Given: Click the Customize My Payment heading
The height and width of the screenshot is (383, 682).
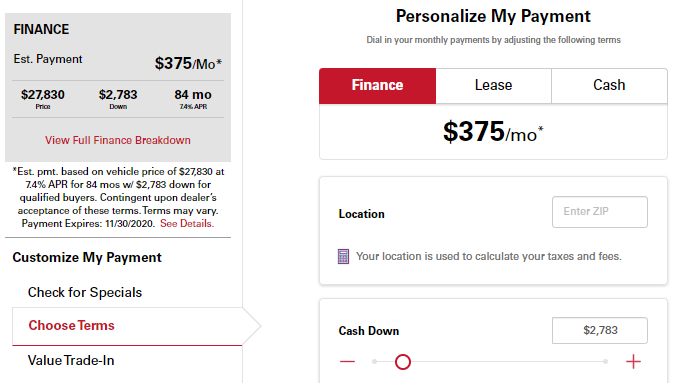Looking at the screenshot, I should pyautogui.click(x=87, y=257).
